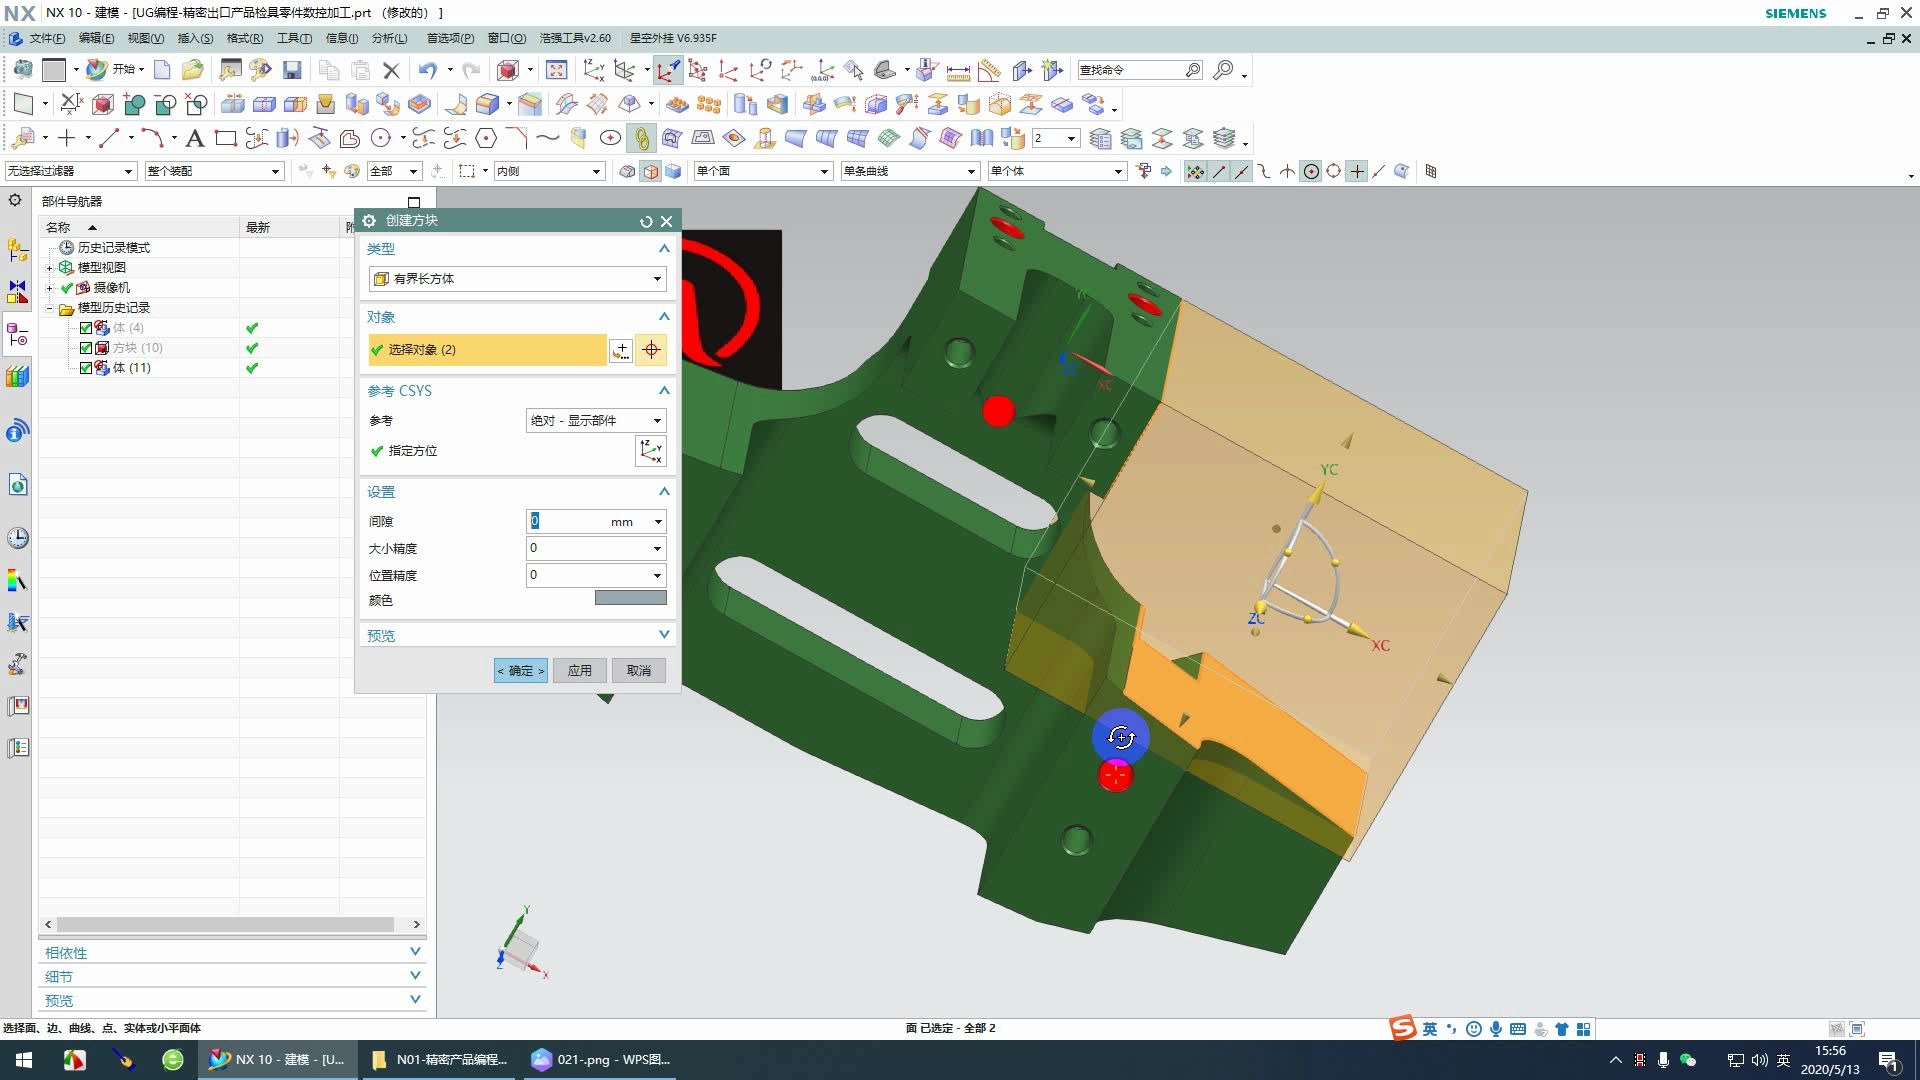This screenshot has width=1920, height=1080.
Task: Click the Undo arrow icon
Action: click(428, 70)
